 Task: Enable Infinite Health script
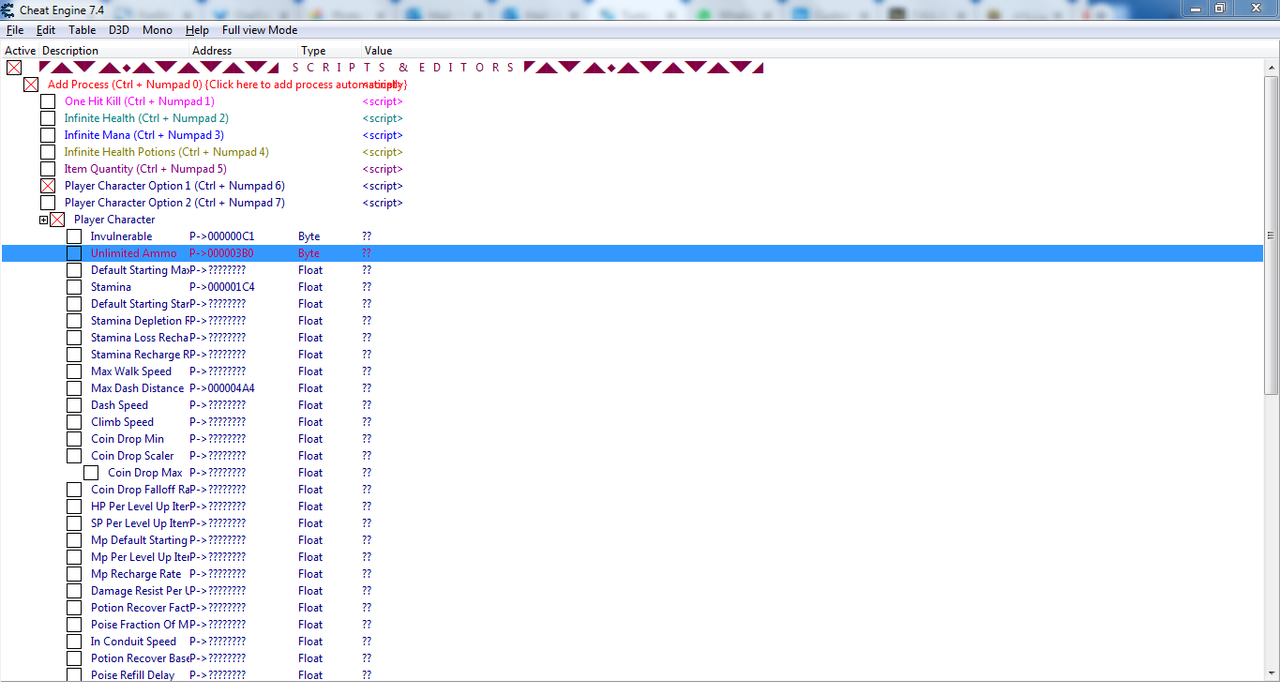(48, 119)
